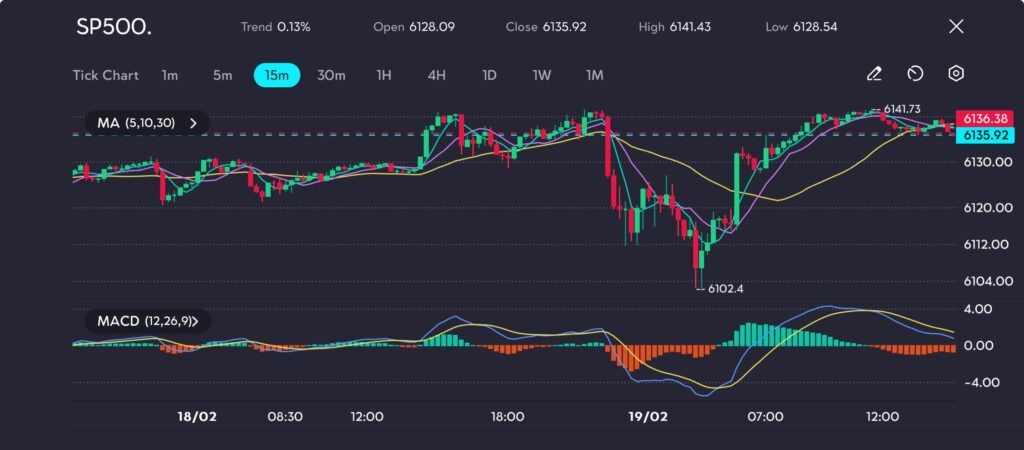Select the 1M monthly timeframe
Viewport: 1024px width, 450px height.
594,75
